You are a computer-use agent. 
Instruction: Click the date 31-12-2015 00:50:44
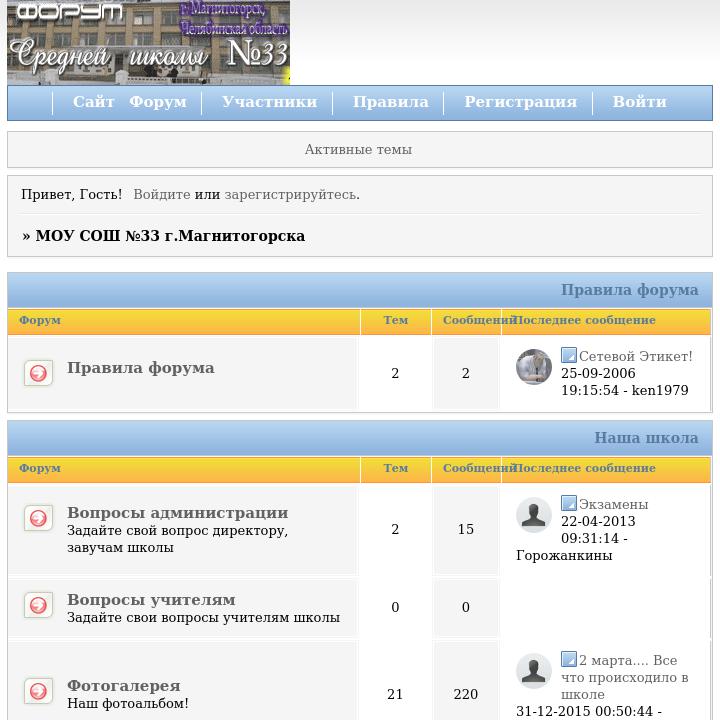click(x=584, y=711)
